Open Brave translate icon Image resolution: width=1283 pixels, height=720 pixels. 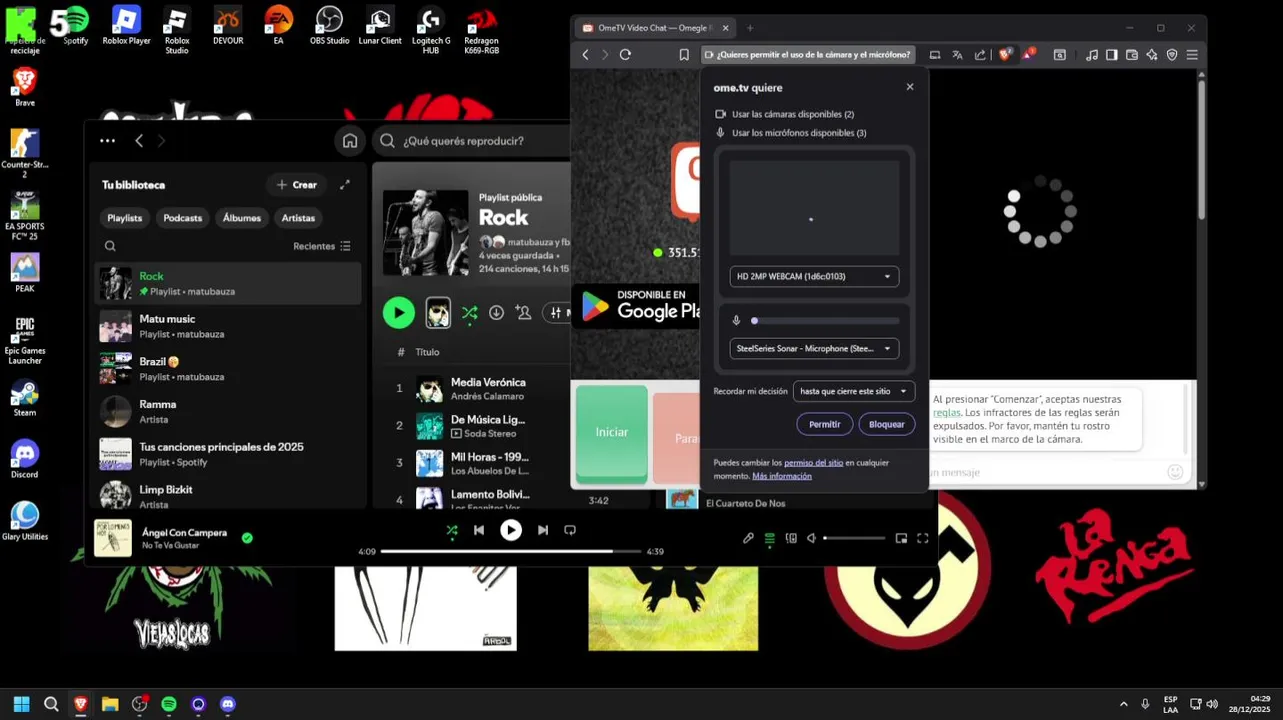point(957,55)
